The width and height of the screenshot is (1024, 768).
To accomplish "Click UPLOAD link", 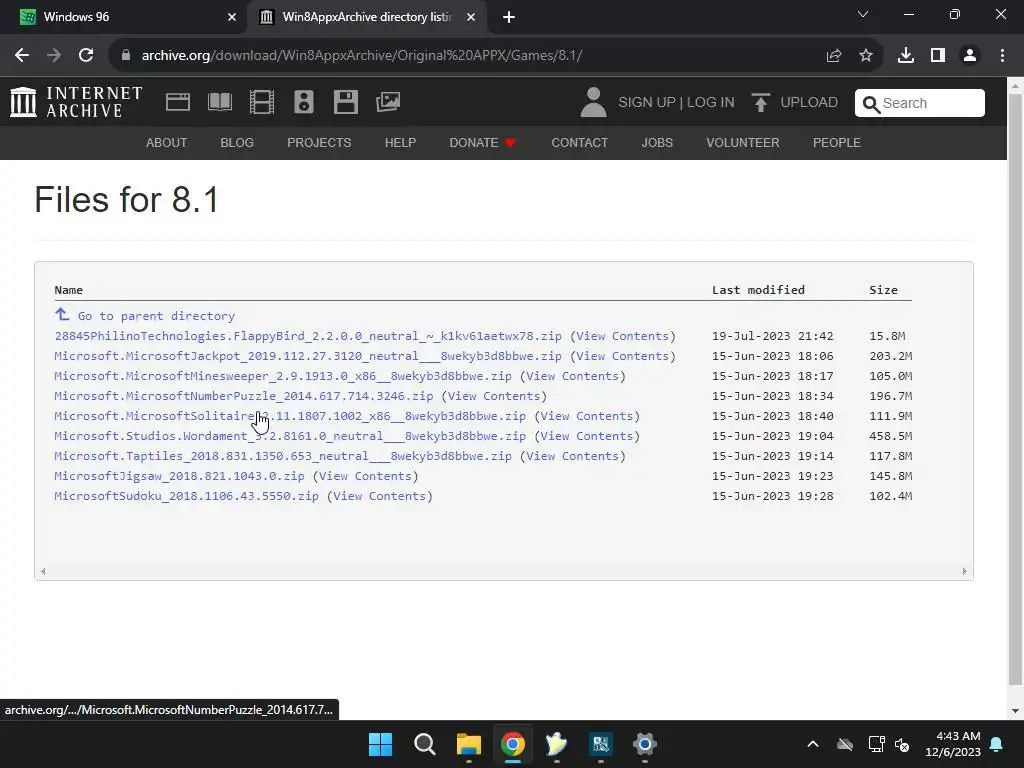I will tap(809, 103).
